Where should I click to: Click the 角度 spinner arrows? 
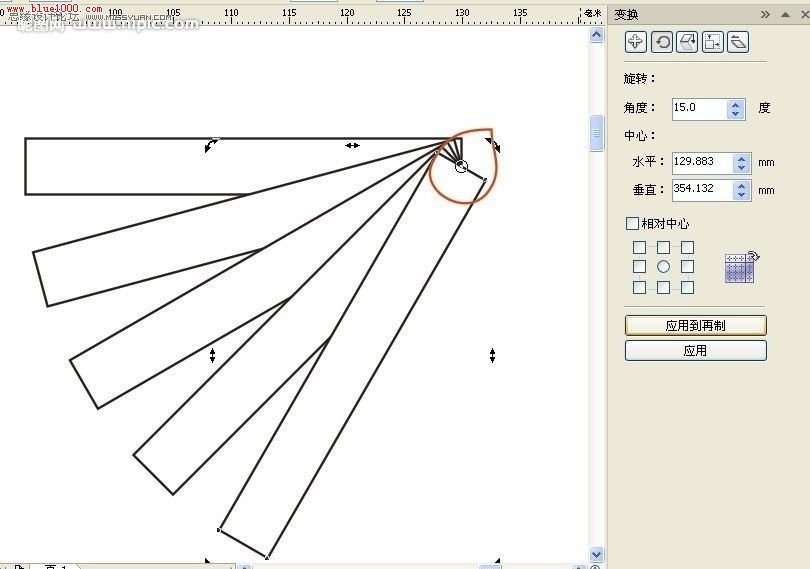click(736, 108)
